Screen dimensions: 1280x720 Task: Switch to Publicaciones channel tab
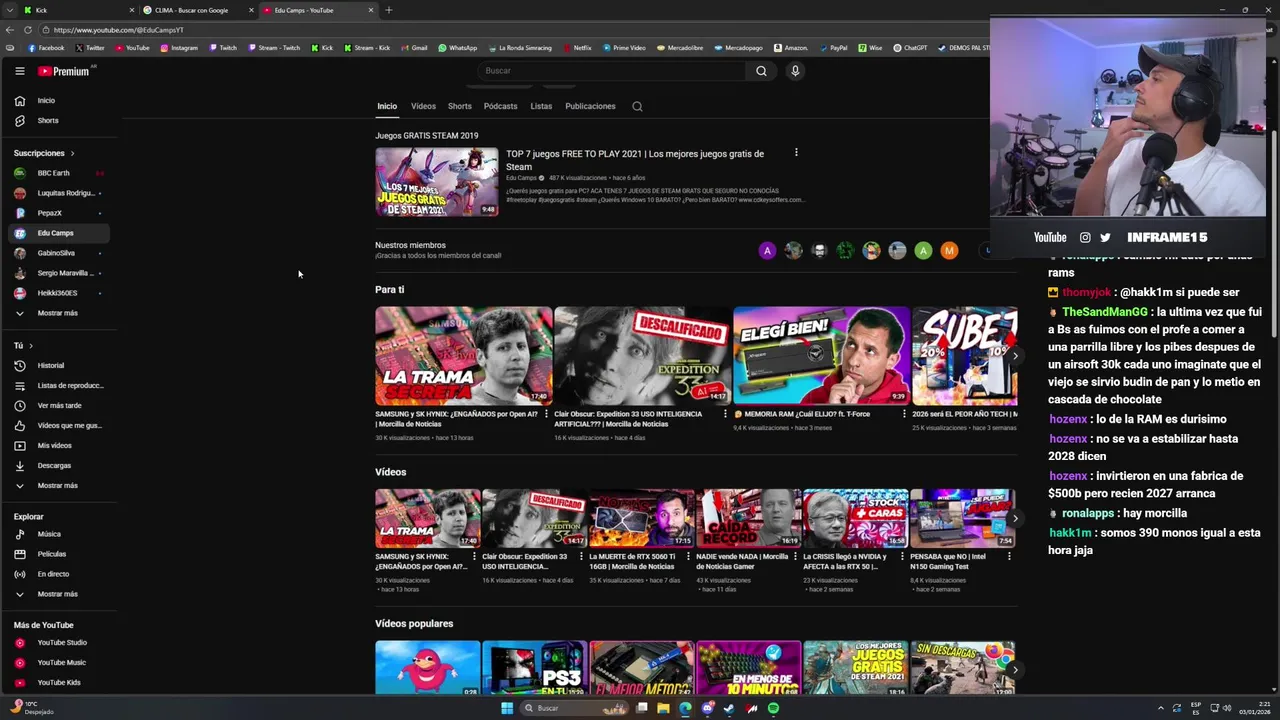click(590, 106)
